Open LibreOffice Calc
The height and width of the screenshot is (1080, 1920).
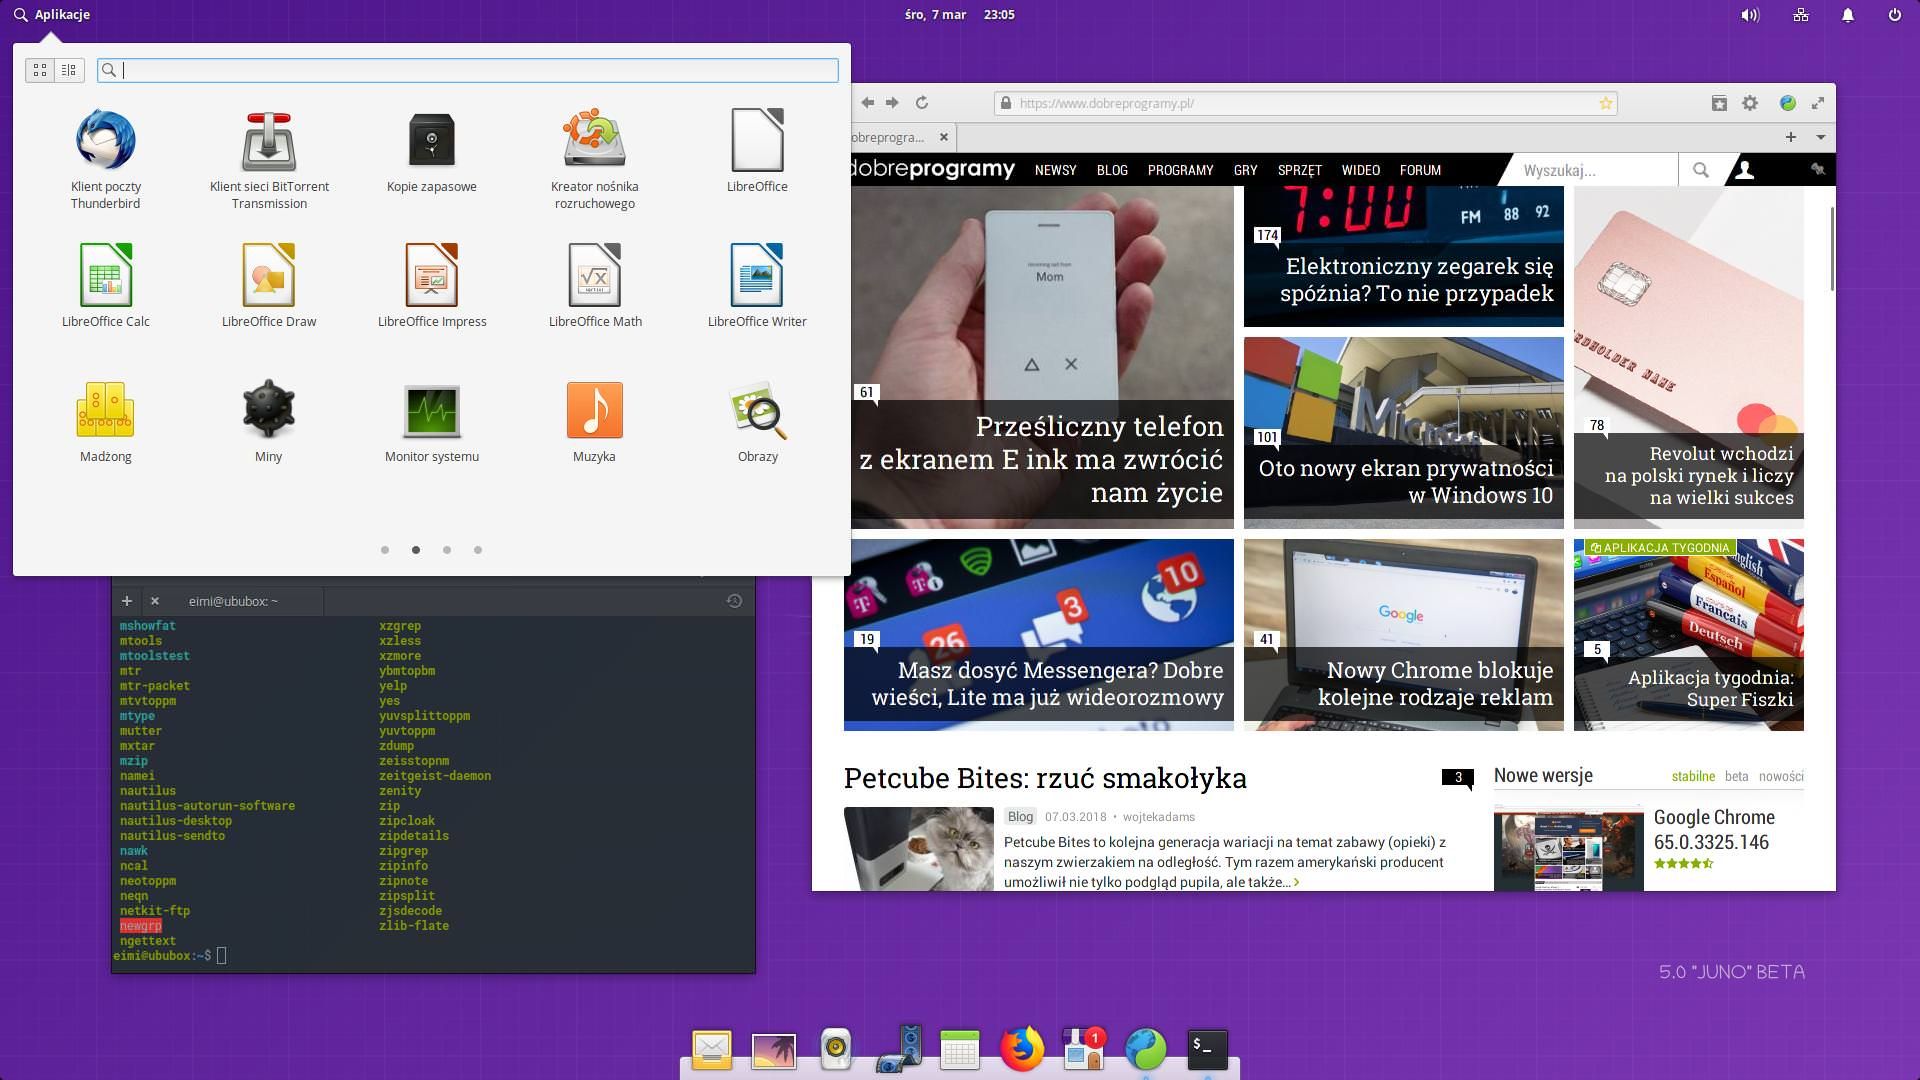(x=105, y=276)
